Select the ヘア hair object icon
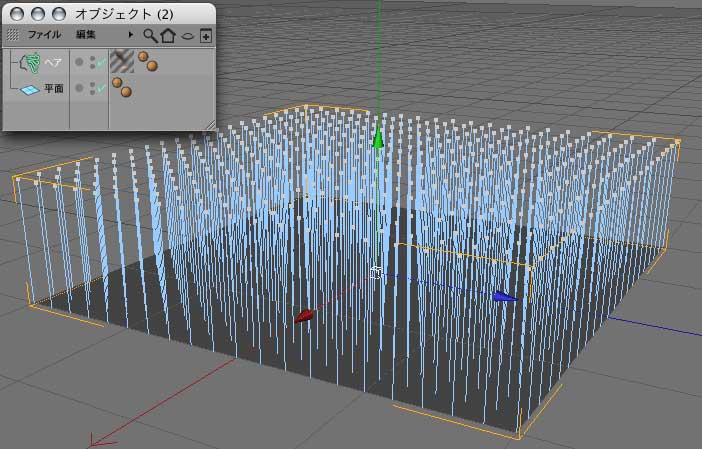Viewport: 702px width, 449px height. click(30, 62)
